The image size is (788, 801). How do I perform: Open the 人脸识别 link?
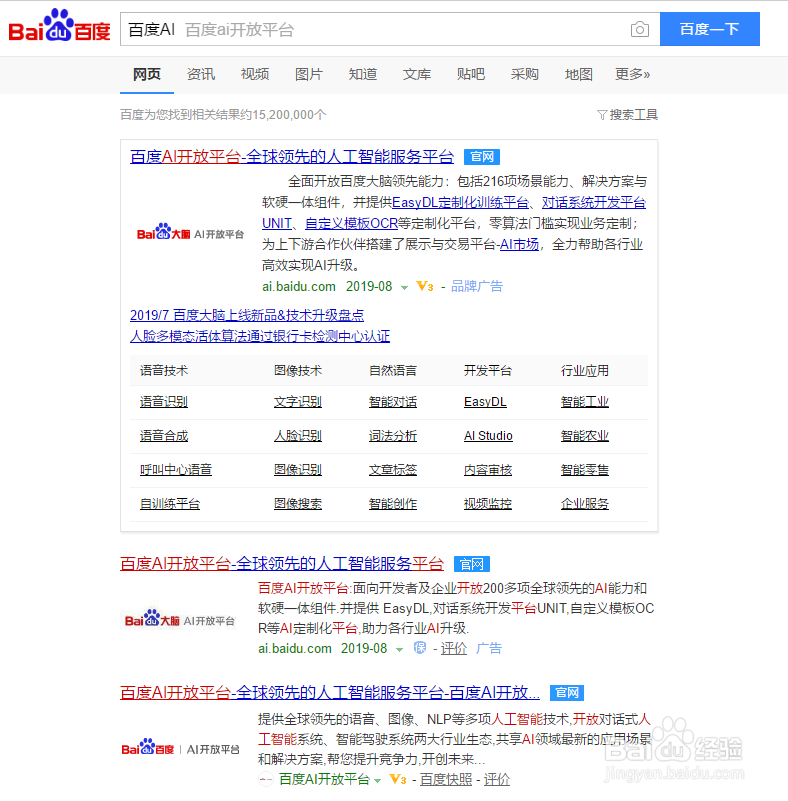pos(298,436)
